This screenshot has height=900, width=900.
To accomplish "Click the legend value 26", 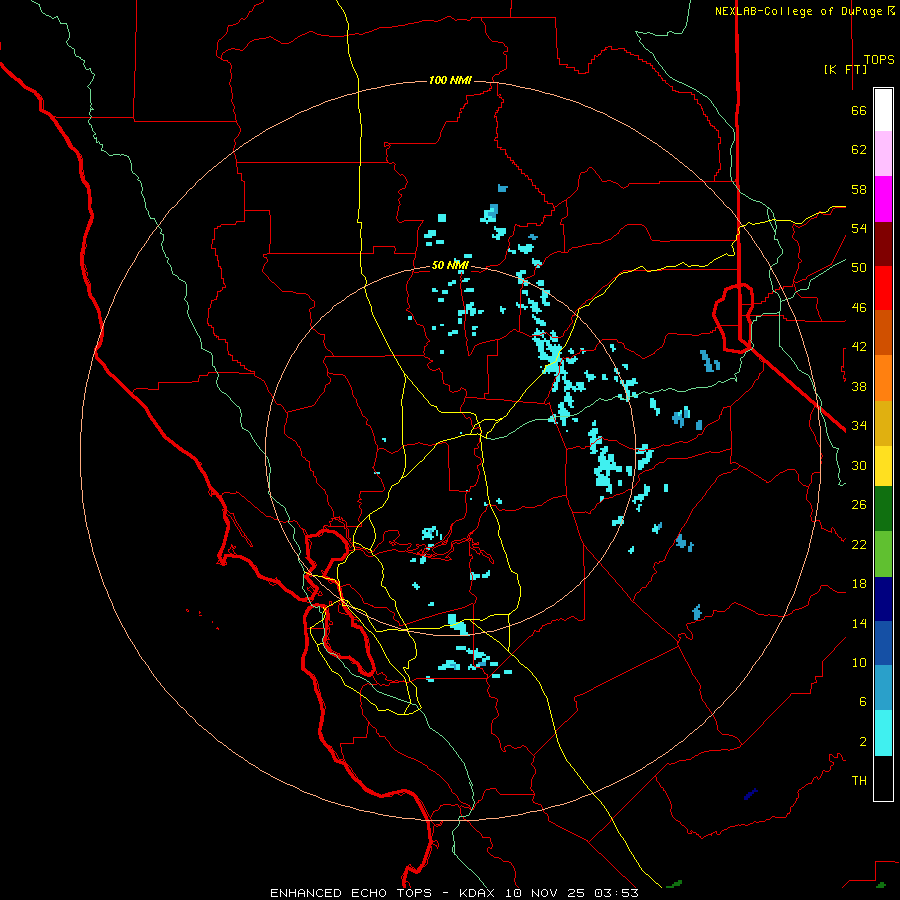I will [859, 505].
